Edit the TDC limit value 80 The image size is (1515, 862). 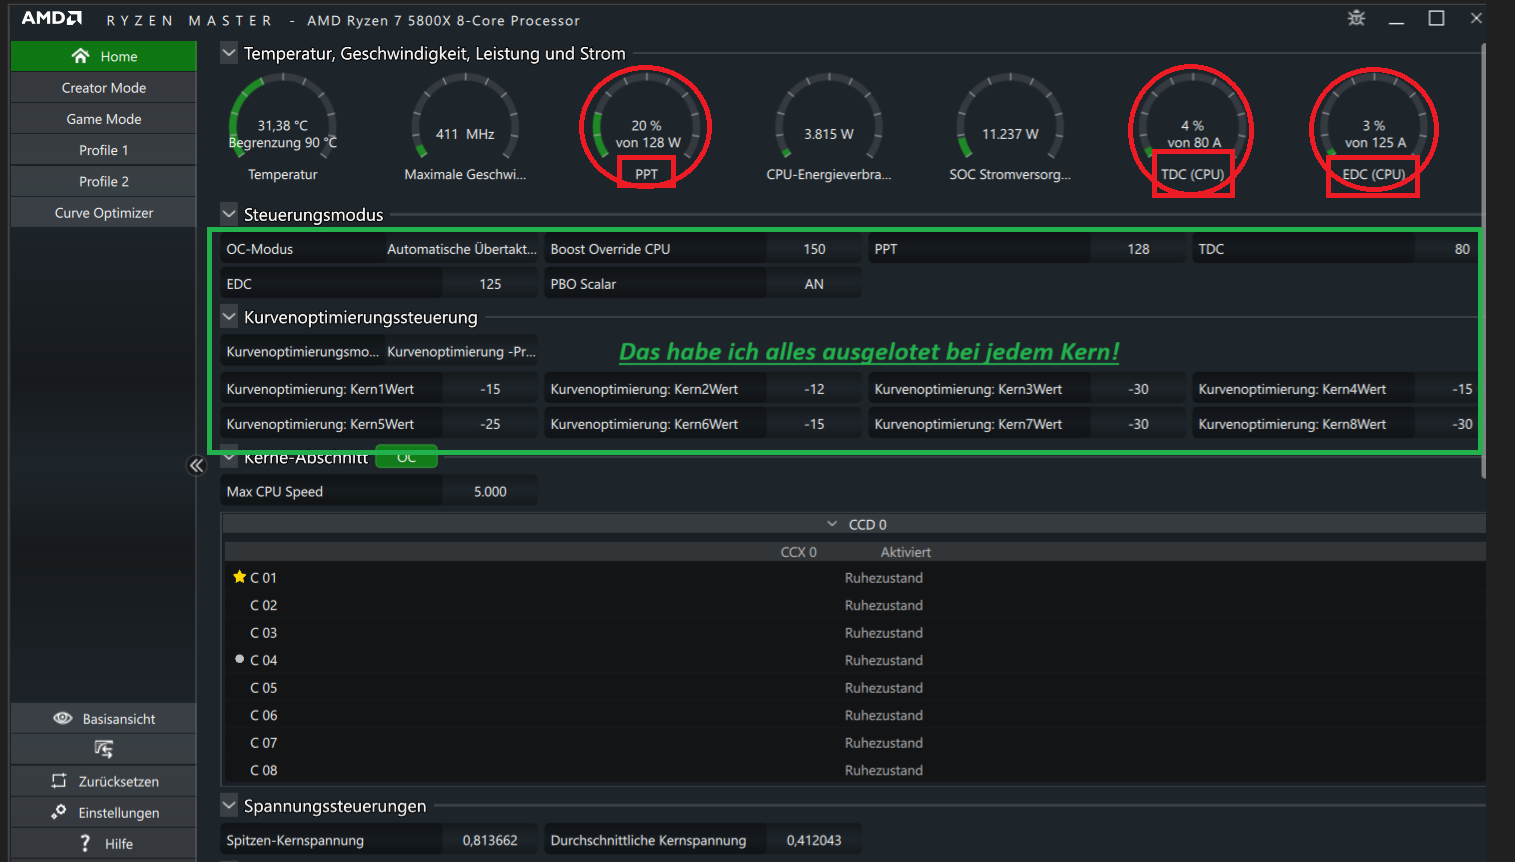tap(1447, 249)
